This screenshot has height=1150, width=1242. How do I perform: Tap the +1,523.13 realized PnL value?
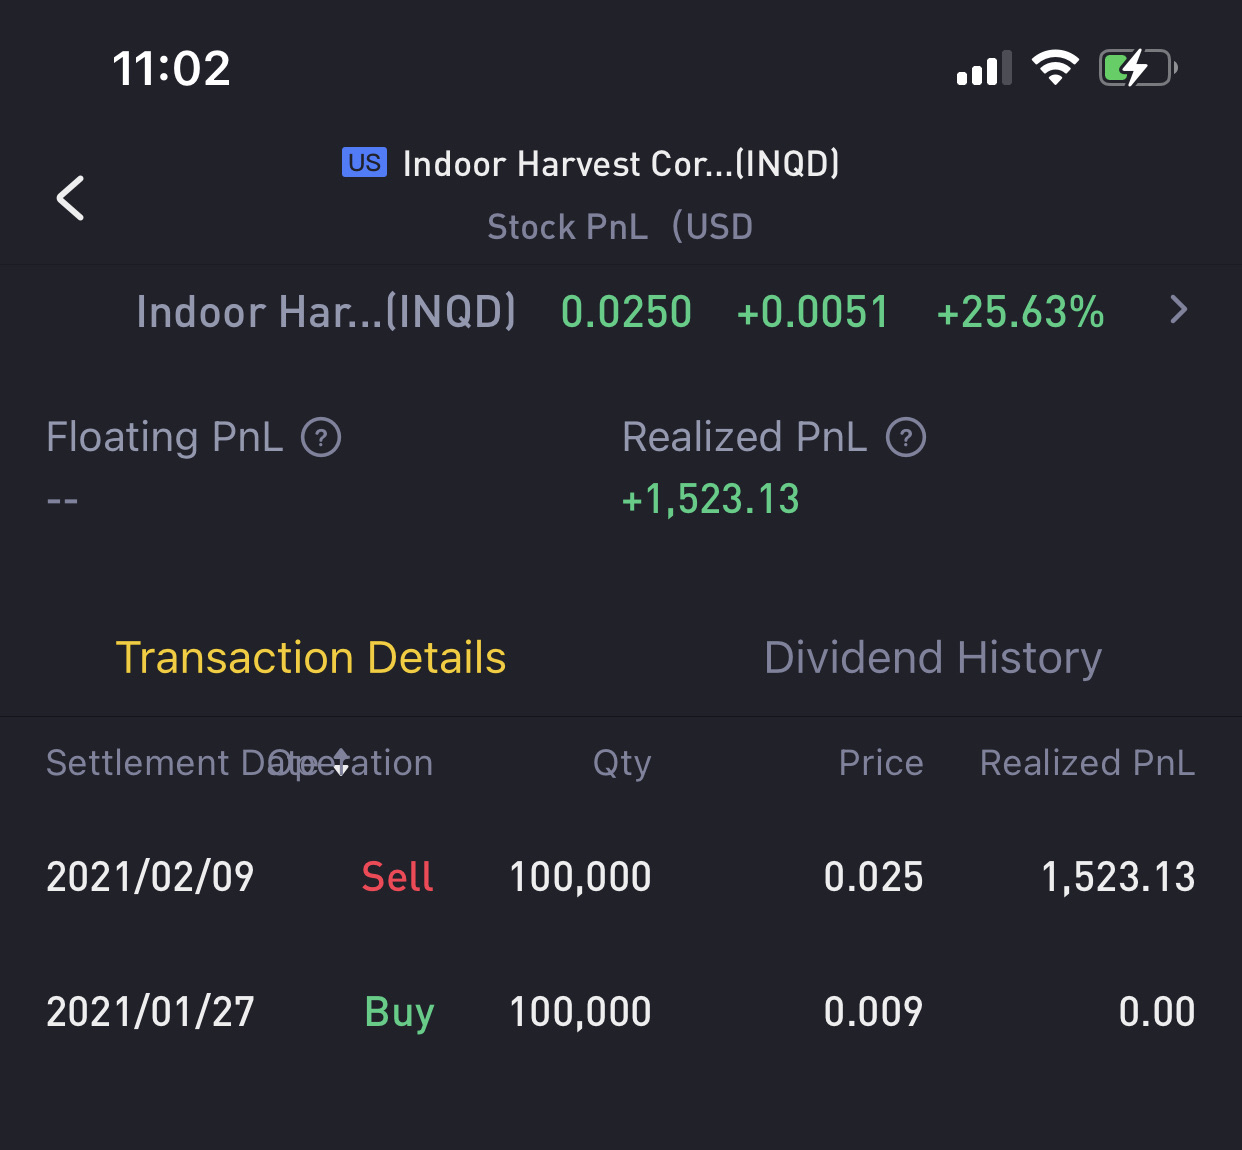pos(711,499)
